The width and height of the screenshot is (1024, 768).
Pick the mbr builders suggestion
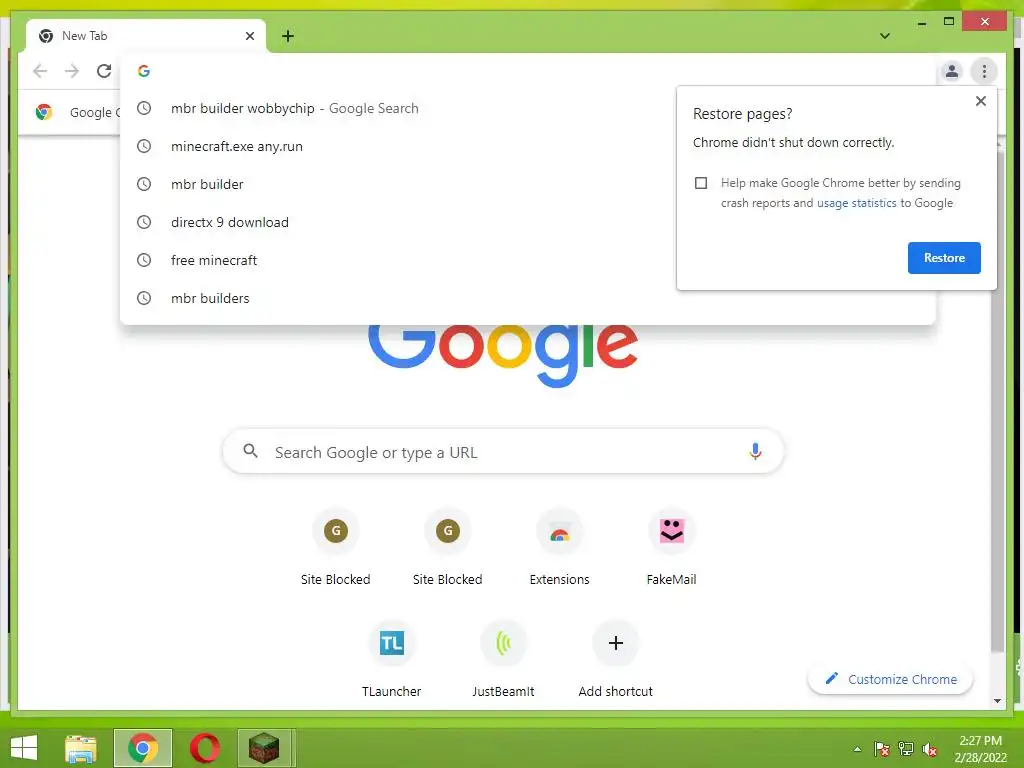(x=528, y=298)
